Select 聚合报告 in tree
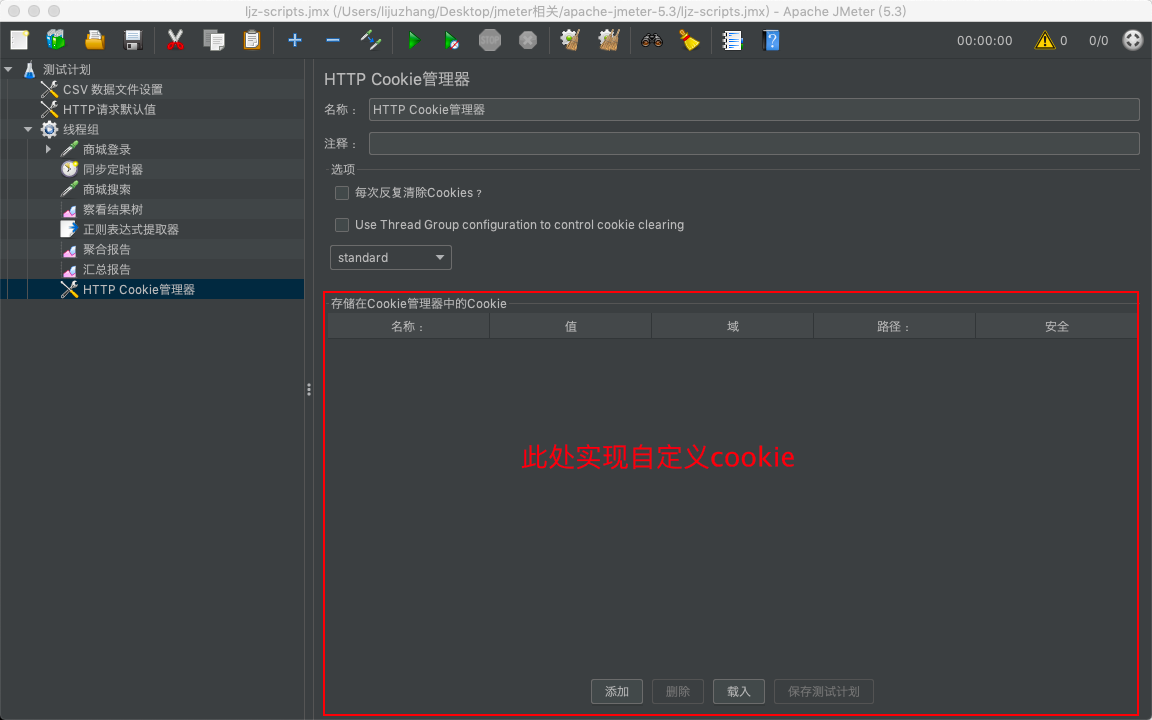The height and width of the screenshot is (720, 1152). pyautogui.click(x=107, y=250)
